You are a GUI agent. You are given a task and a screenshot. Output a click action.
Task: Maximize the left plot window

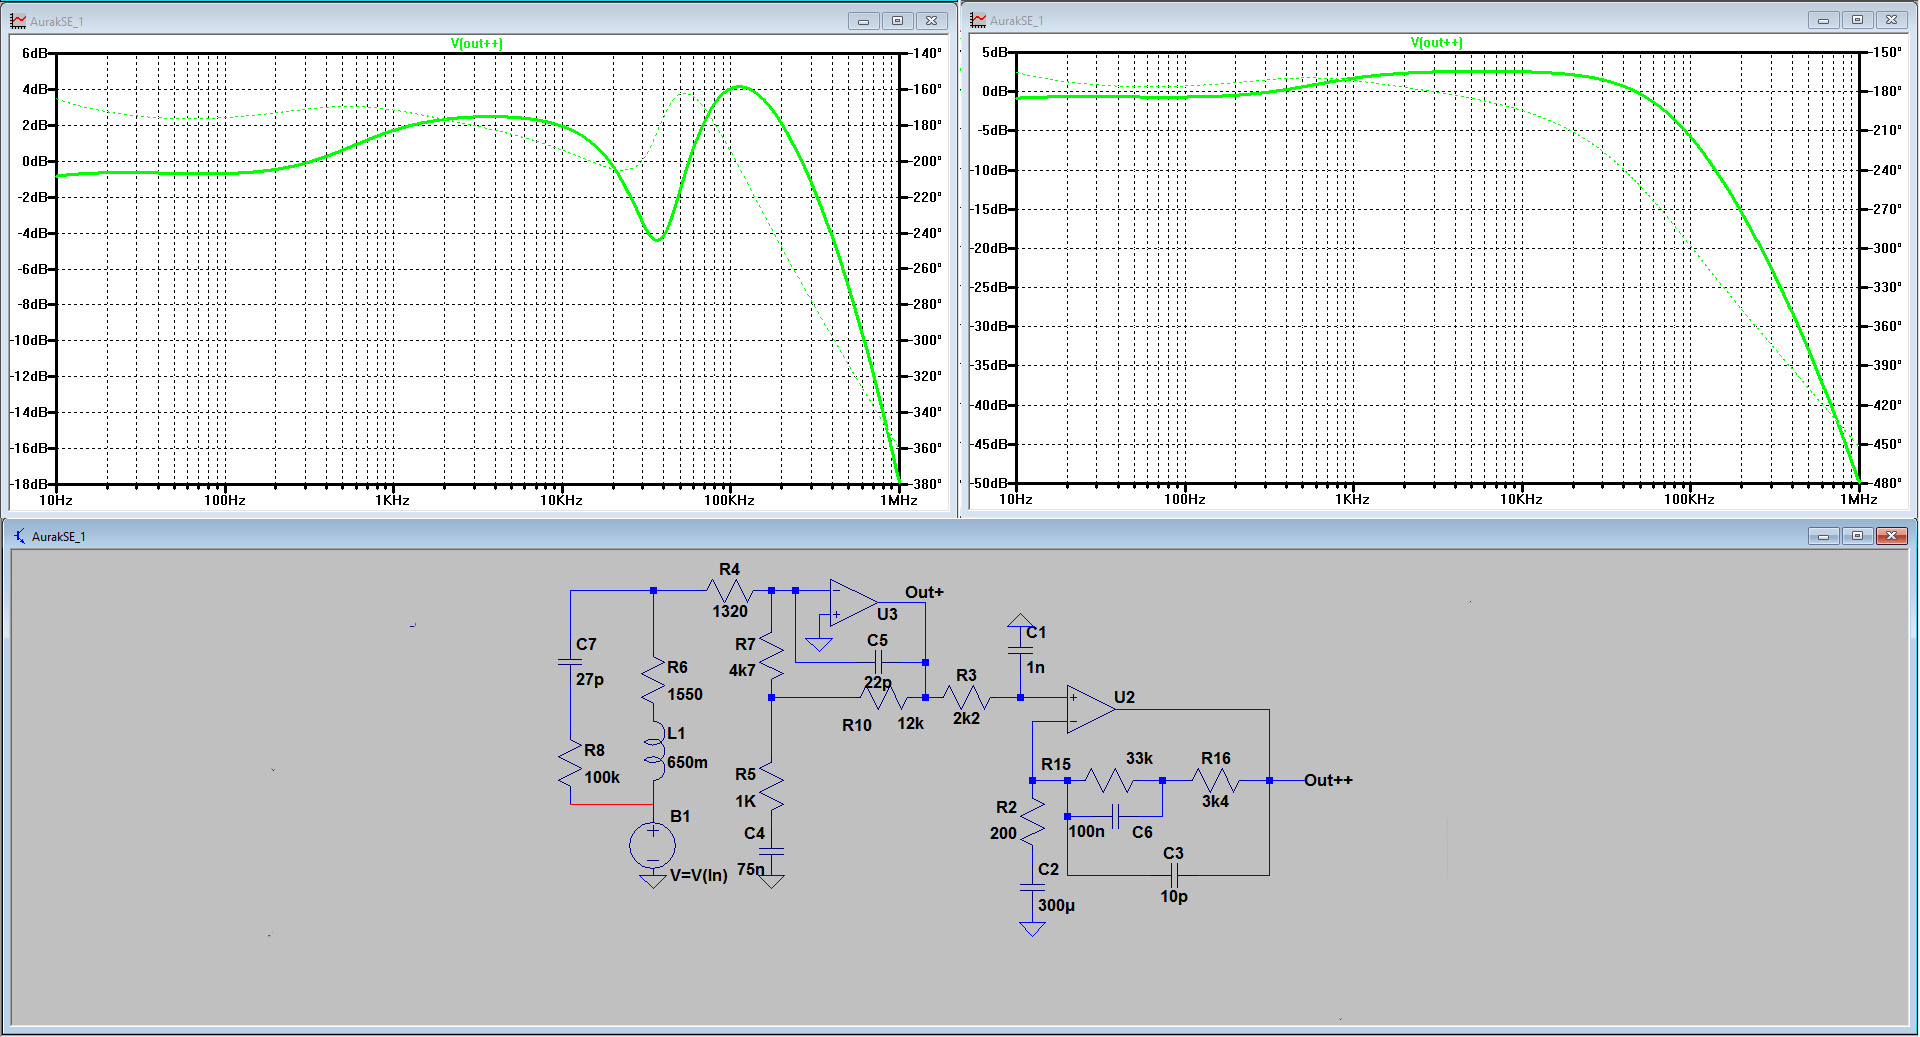coord(897,21)
